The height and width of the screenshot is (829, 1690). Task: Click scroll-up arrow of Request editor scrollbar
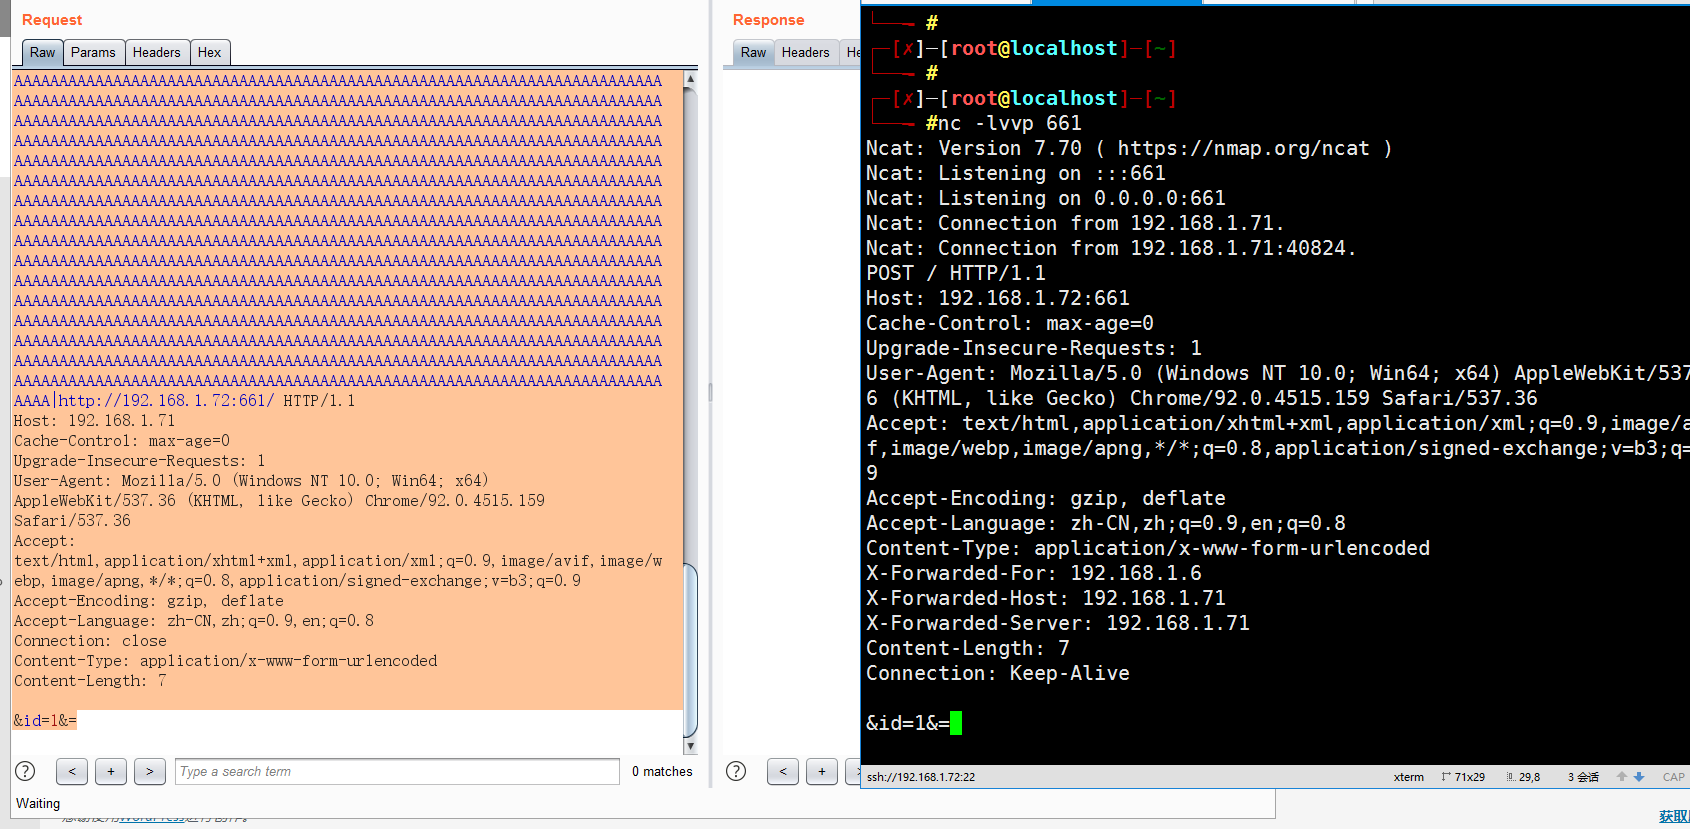690,78
